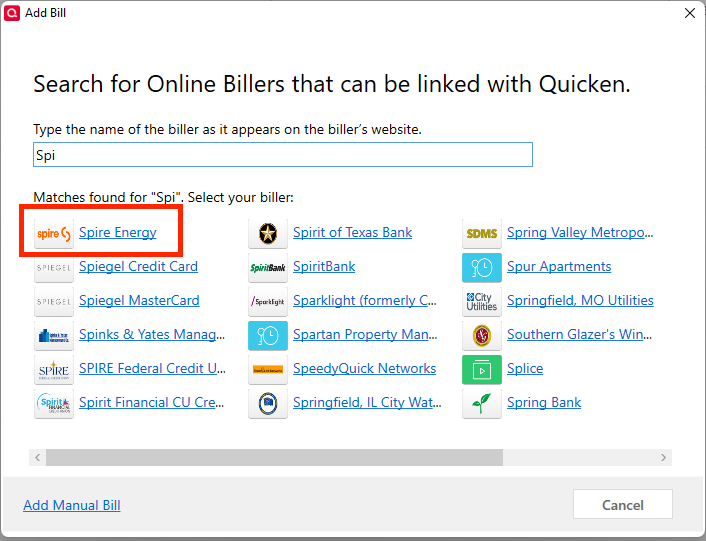Click the Sparklight logo icon

[x=268, y=302]
